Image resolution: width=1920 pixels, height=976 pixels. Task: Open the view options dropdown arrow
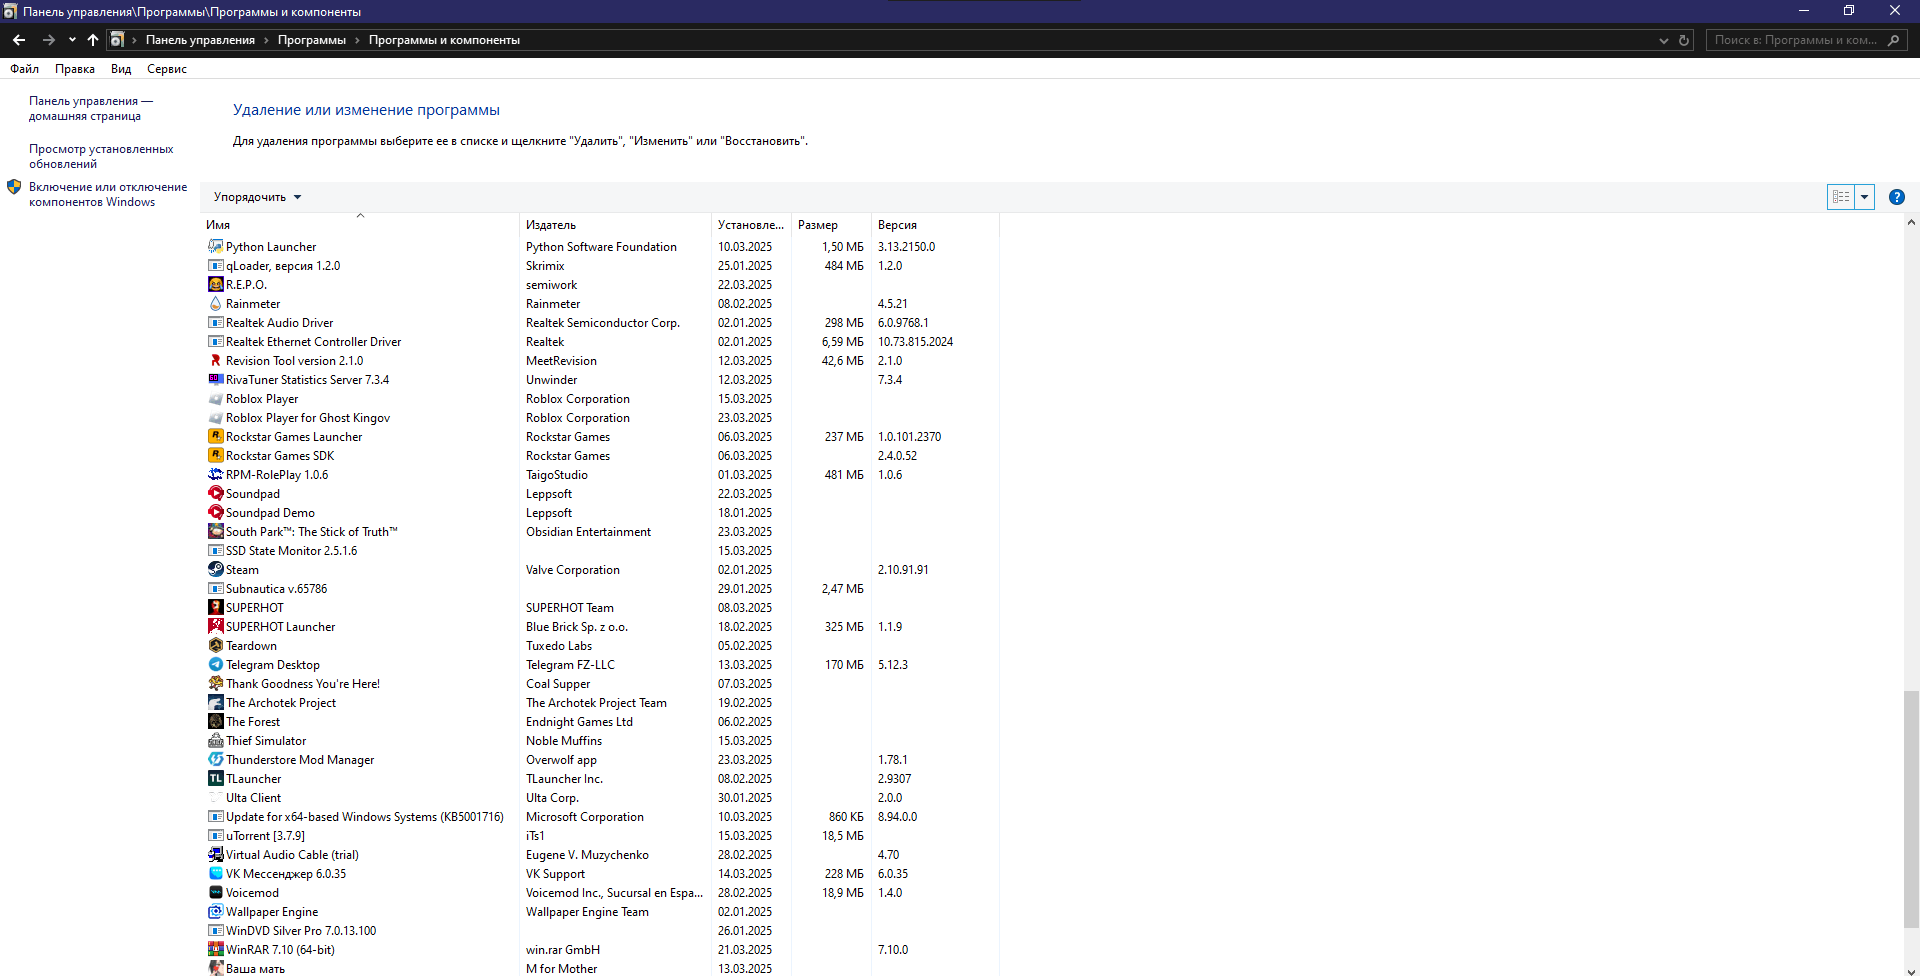1864,197
